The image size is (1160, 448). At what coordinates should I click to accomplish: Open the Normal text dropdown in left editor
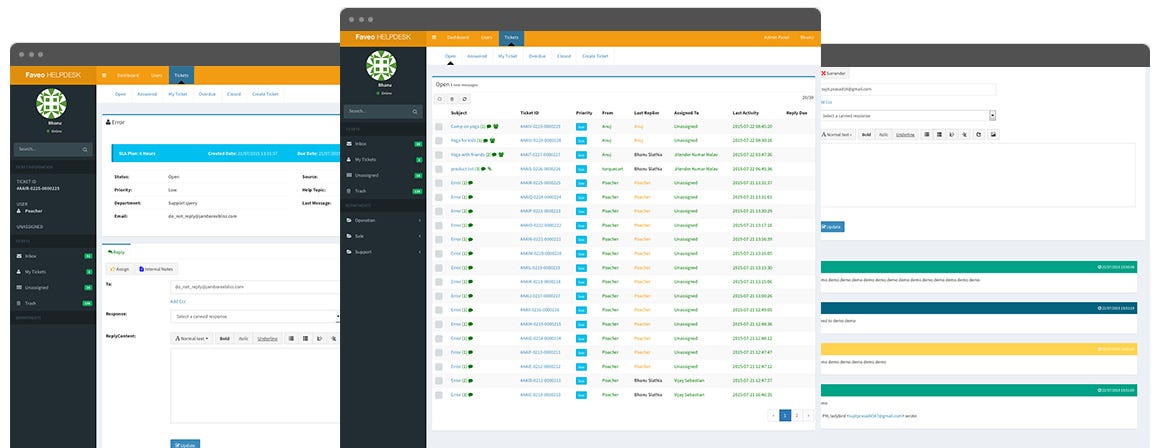[192, 339]
